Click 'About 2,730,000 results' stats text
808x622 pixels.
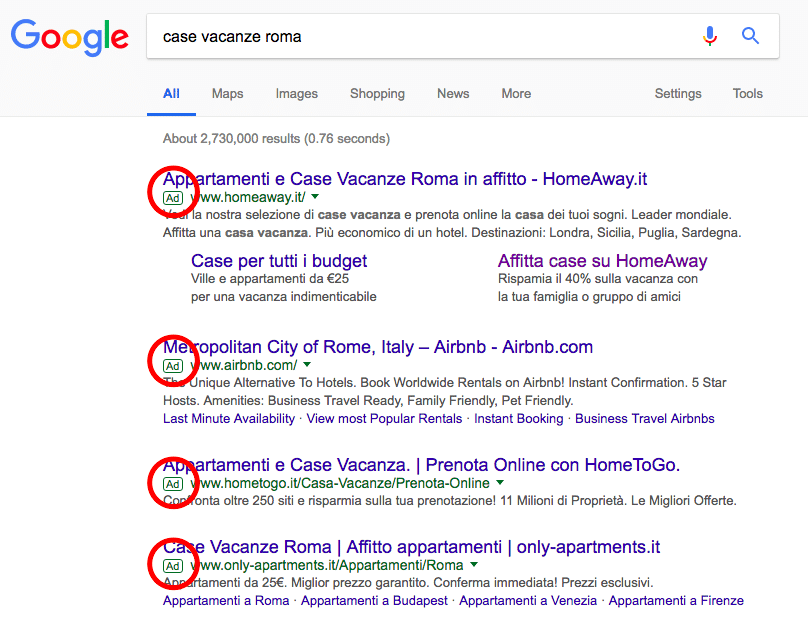[x=276, y=139]
